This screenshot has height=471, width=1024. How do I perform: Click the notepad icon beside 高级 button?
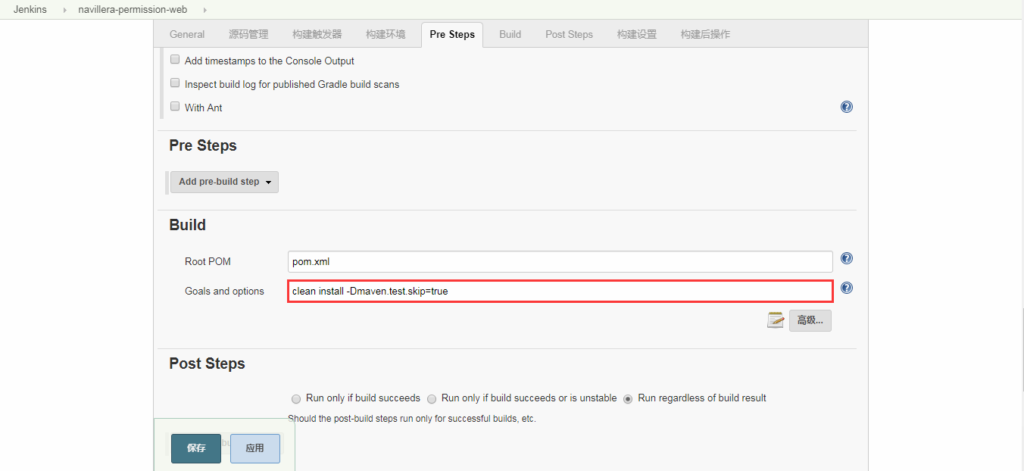coord(775,320)
